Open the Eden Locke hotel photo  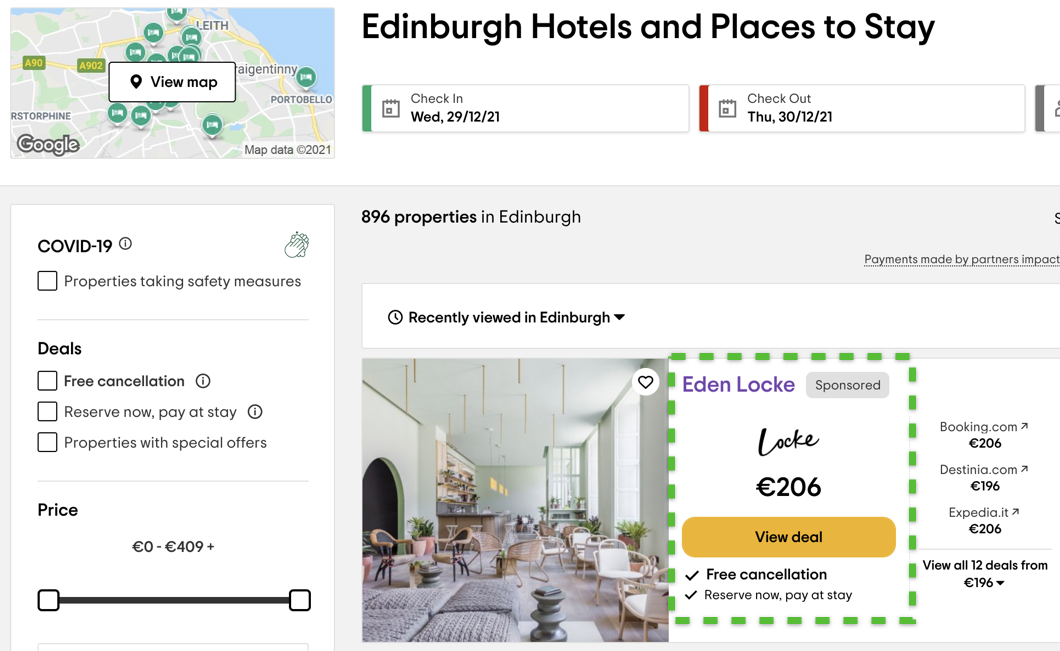pos(514,500)
